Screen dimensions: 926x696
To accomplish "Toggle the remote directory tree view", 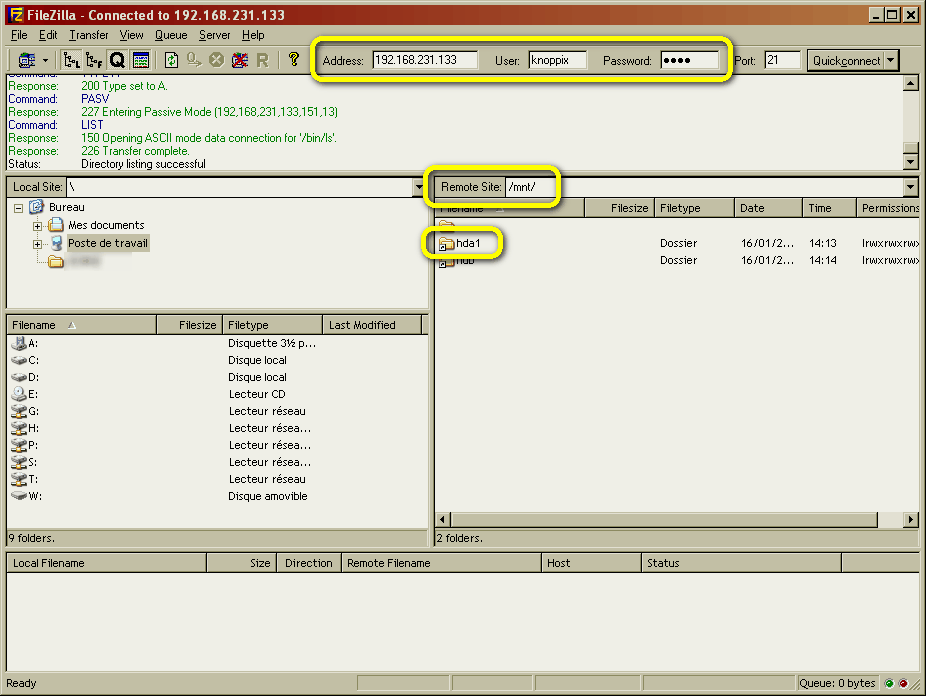I will 94,60.
